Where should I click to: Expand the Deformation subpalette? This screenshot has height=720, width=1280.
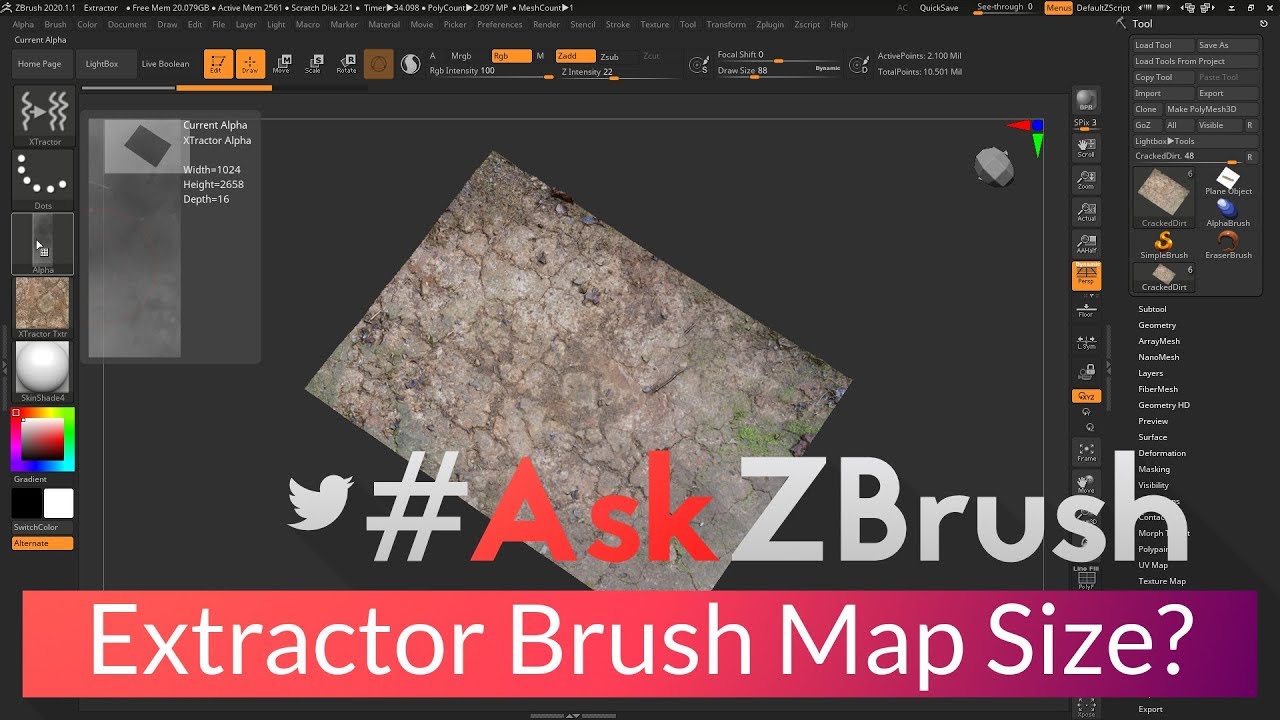pyautogui.click(x=1162, y=453)
